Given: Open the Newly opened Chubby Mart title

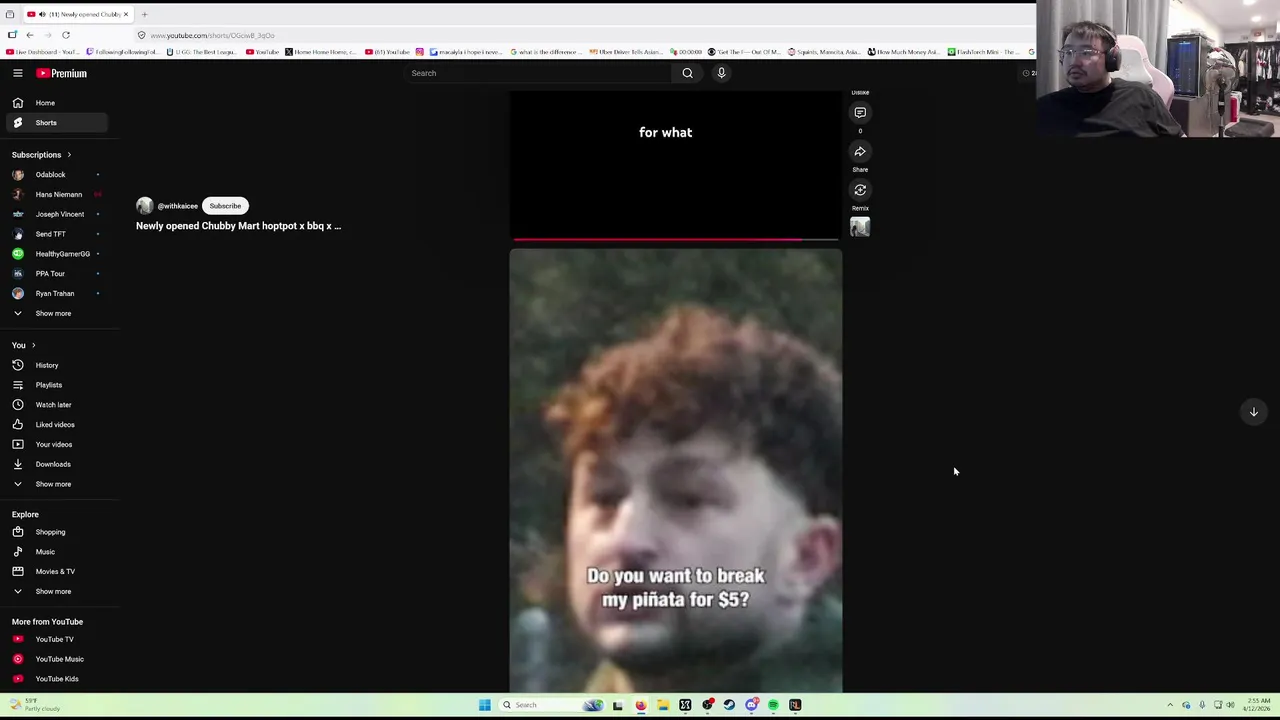Looking at the screenshot, I should (x=238, y=226).
